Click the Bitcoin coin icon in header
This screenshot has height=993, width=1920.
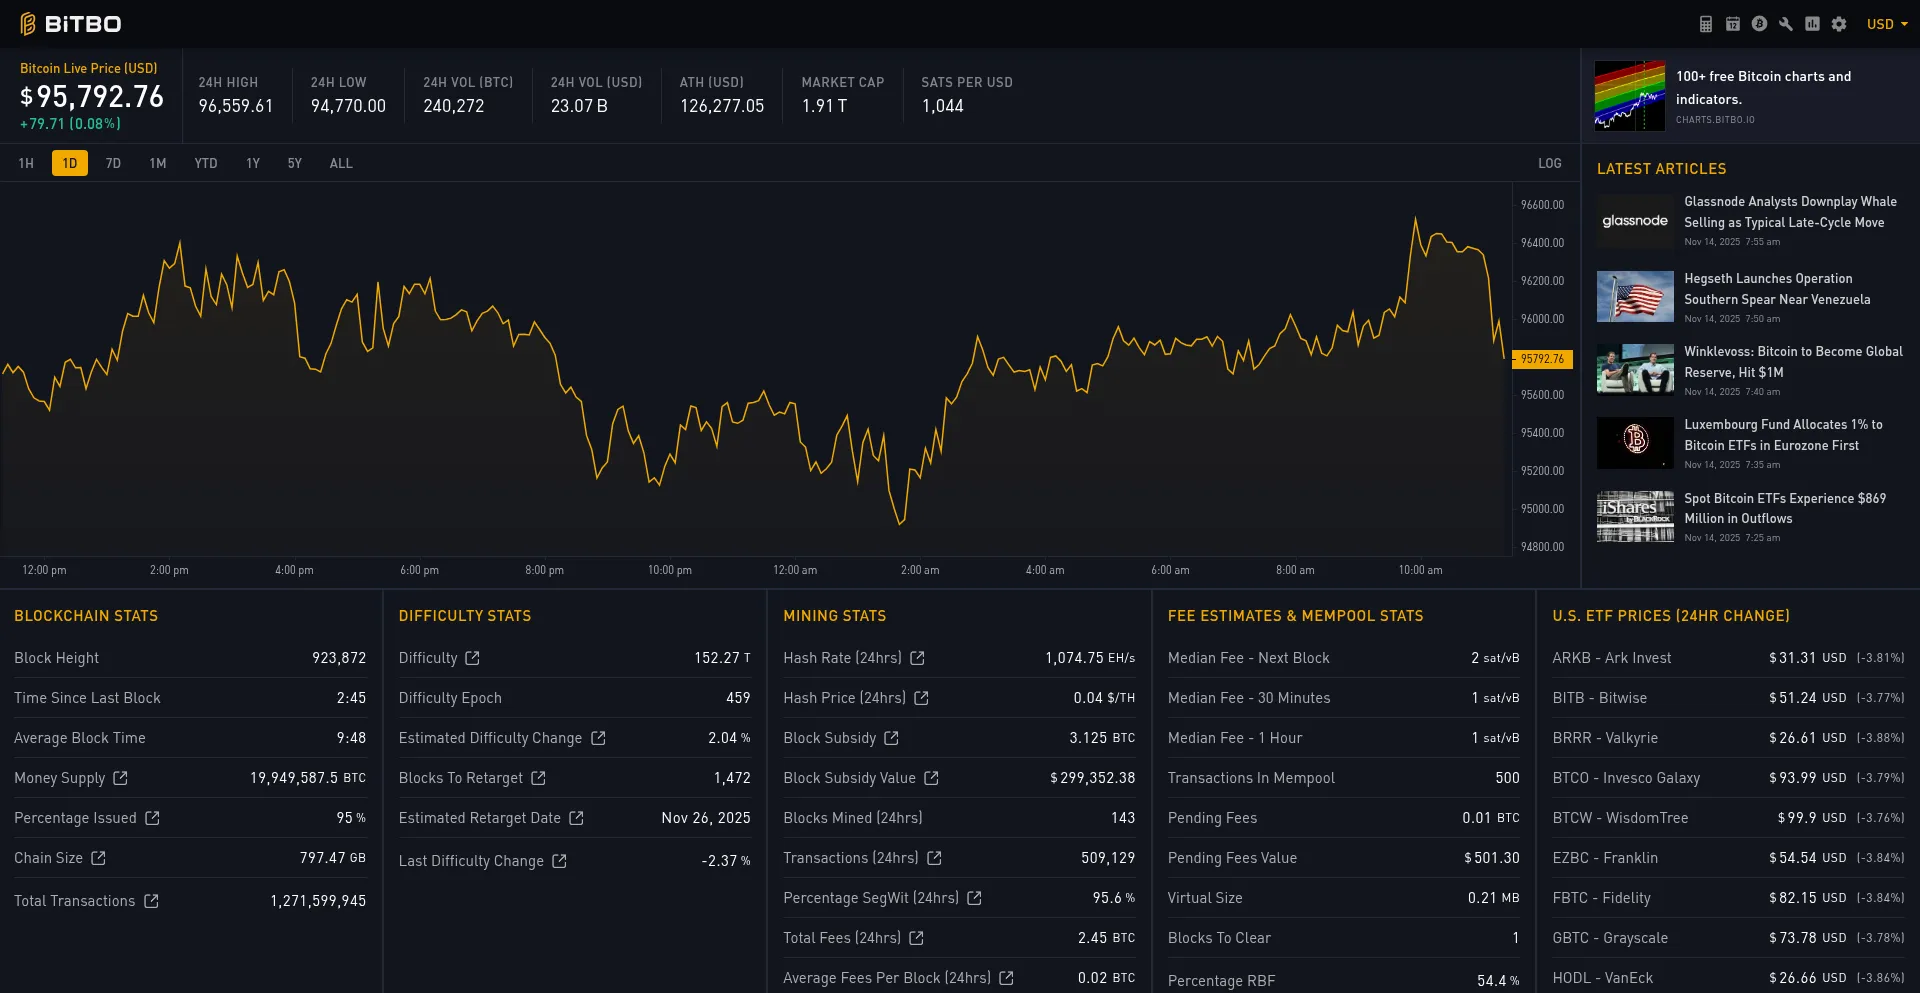[x=1759, y=24]
